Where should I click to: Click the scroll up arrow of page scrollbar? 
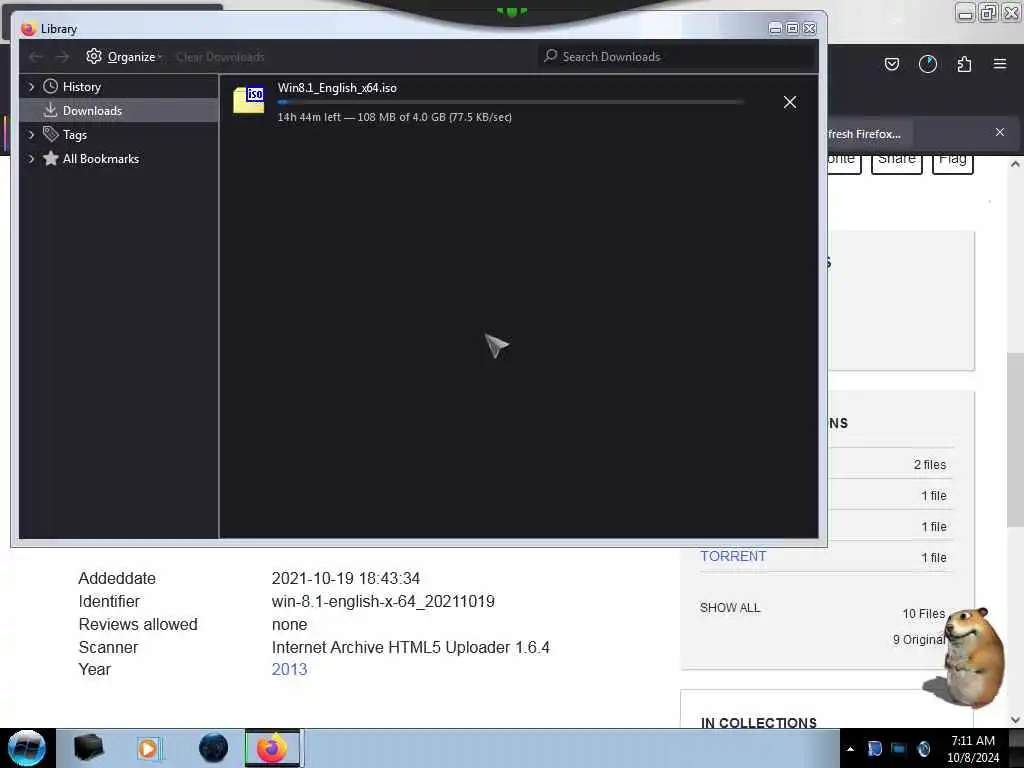(1015, 164)
